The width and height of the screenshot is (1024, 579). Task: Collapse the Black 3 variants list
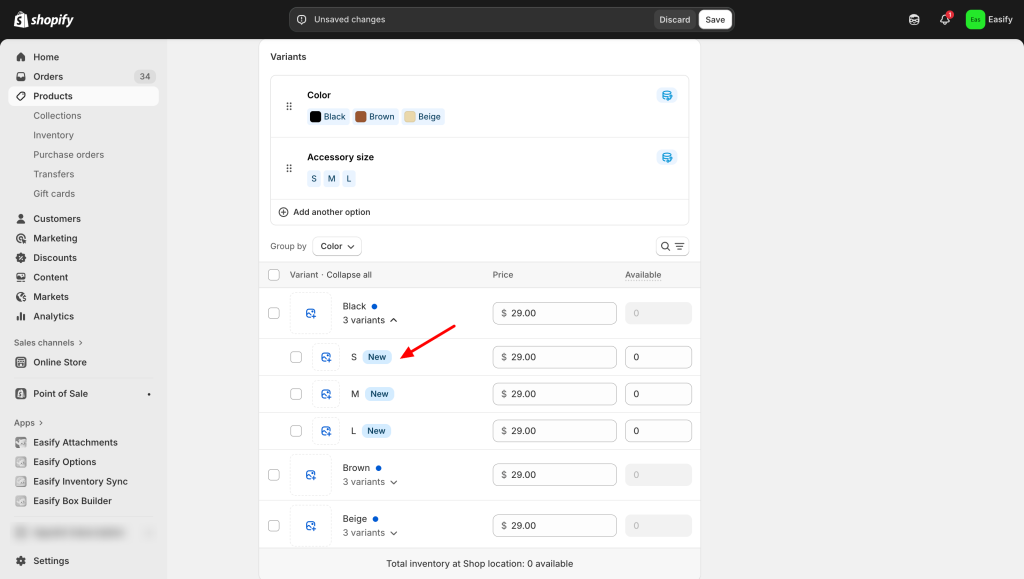(x=371, y=320)
